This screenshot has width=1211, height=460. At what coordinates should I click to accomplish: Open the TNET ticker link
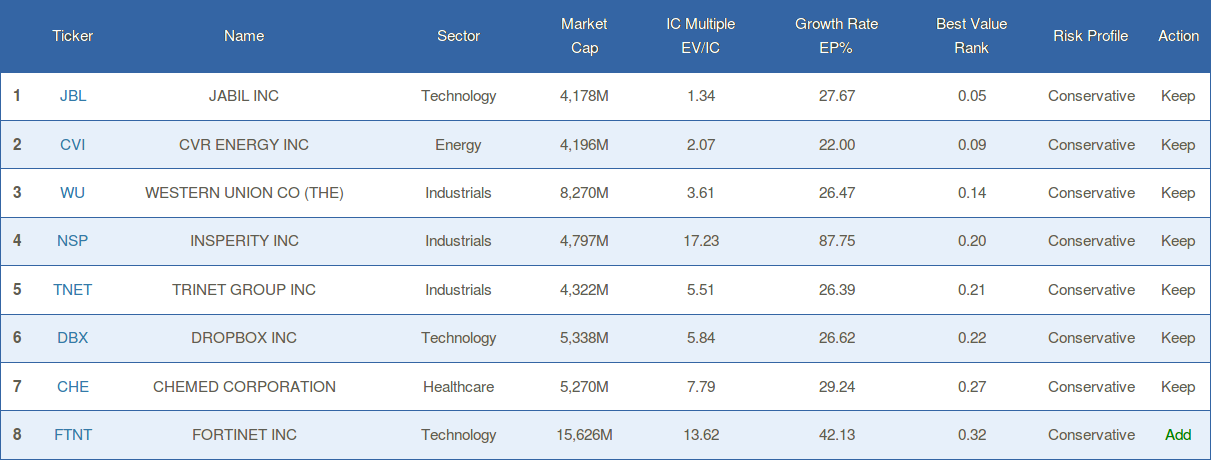73,290
